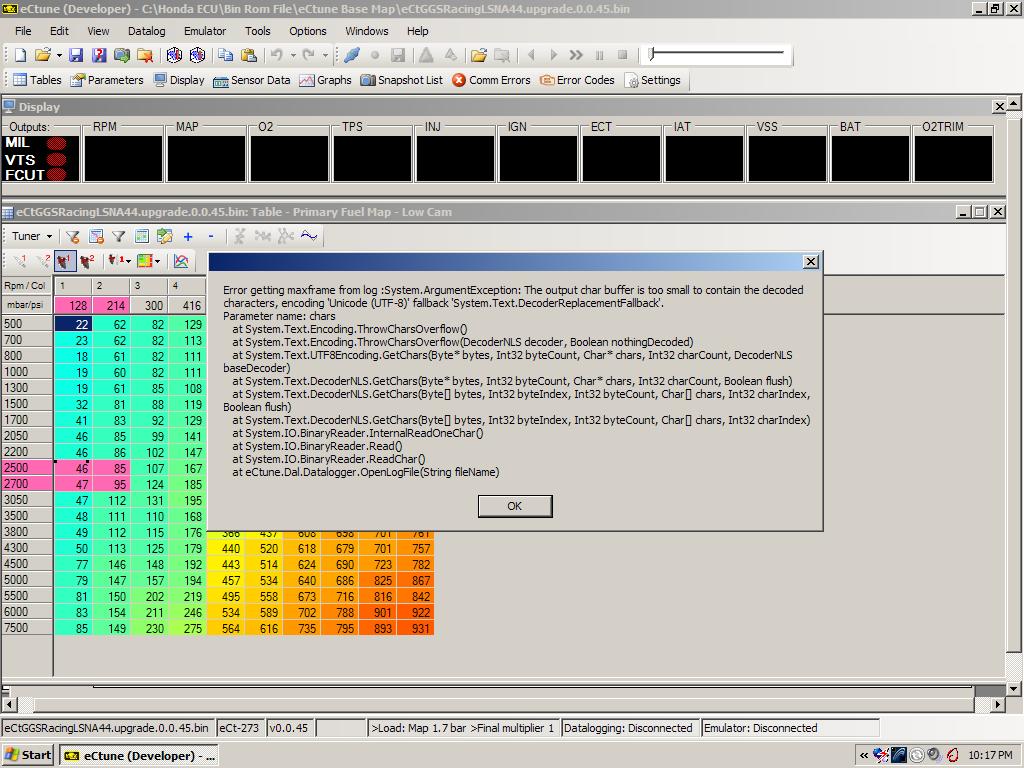Open the File menu

click(23, 31)
